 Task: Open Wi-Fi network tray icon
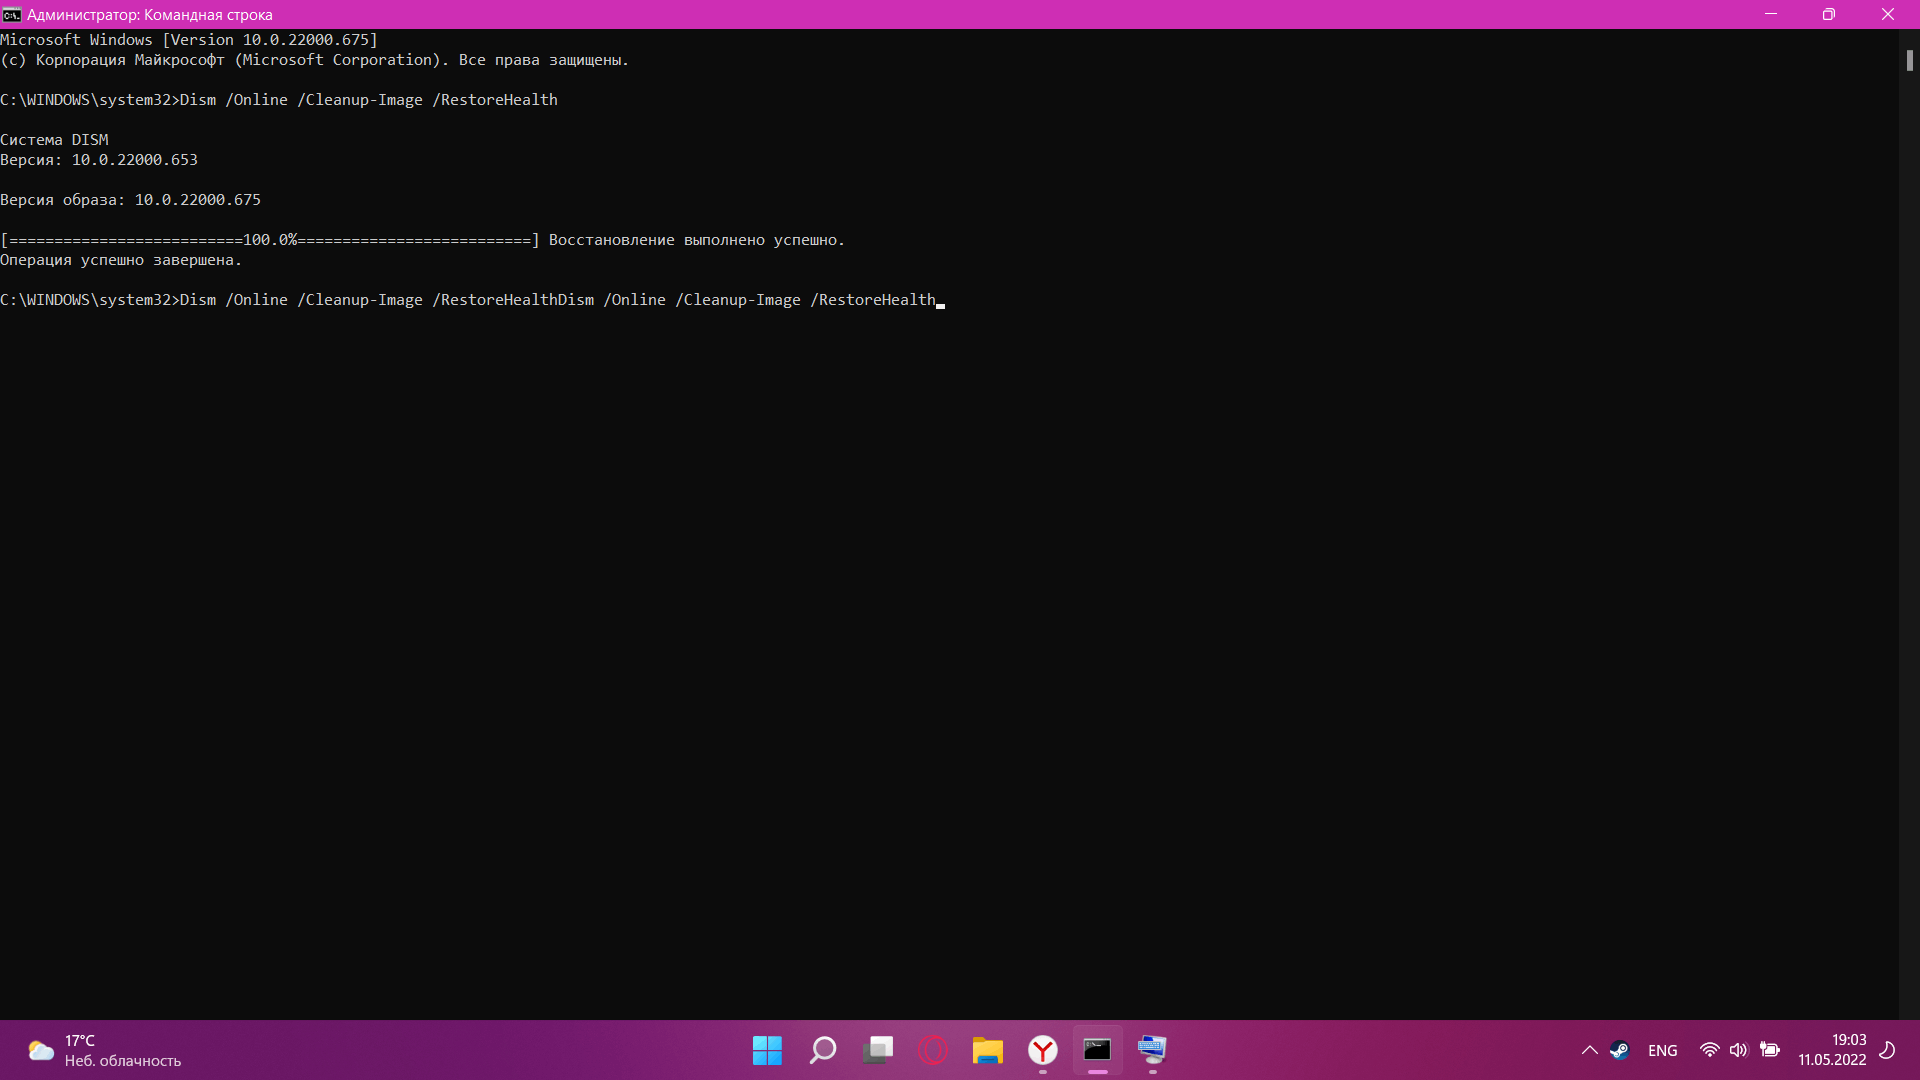pos(1710,1050)
